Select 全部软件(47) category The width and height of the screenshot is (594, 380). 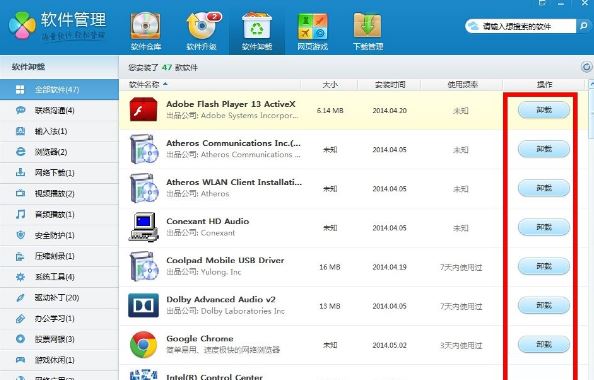59,89
